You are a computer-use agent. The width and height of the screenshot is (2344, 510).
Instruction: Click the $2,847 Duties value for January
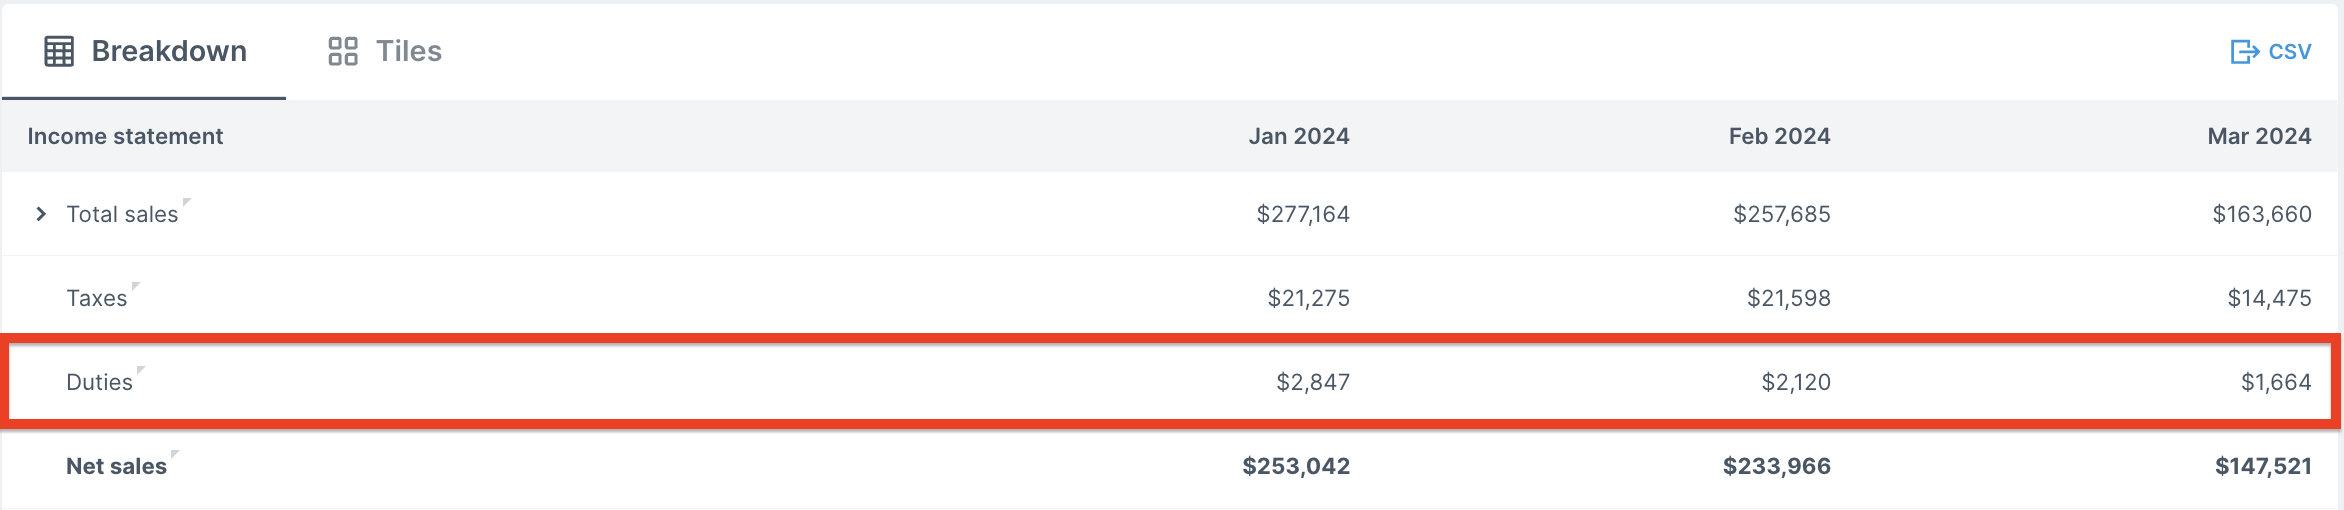[1313, 382]
